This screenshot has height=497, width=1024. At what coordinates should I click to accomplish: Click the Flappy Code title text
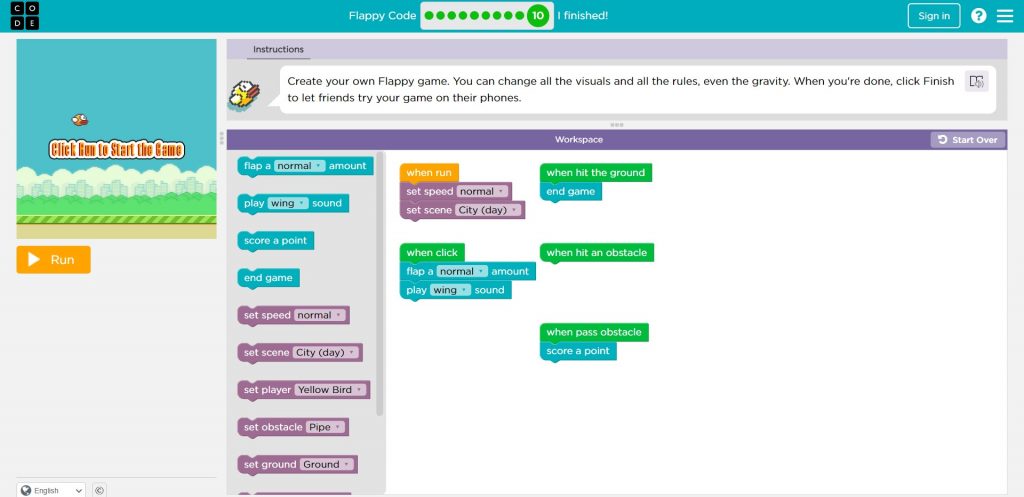click(382, 16)
